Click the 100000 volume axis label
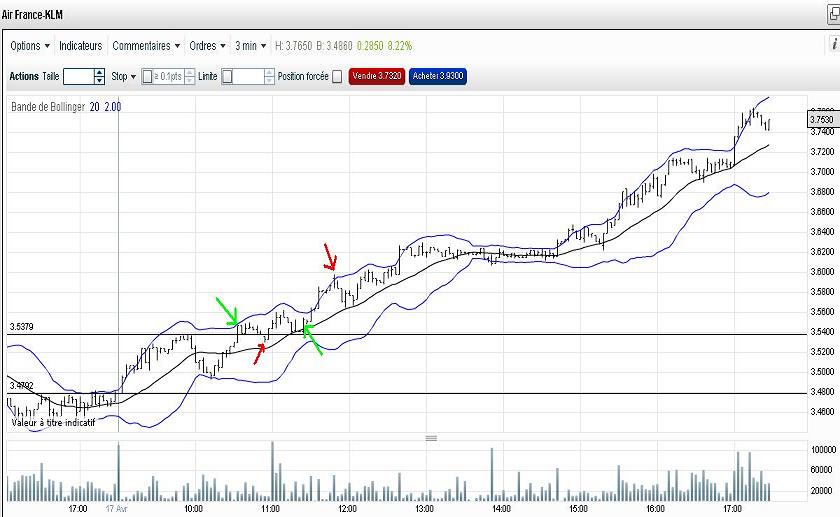Viewport: 840px width, 517px height. point(822,449)
